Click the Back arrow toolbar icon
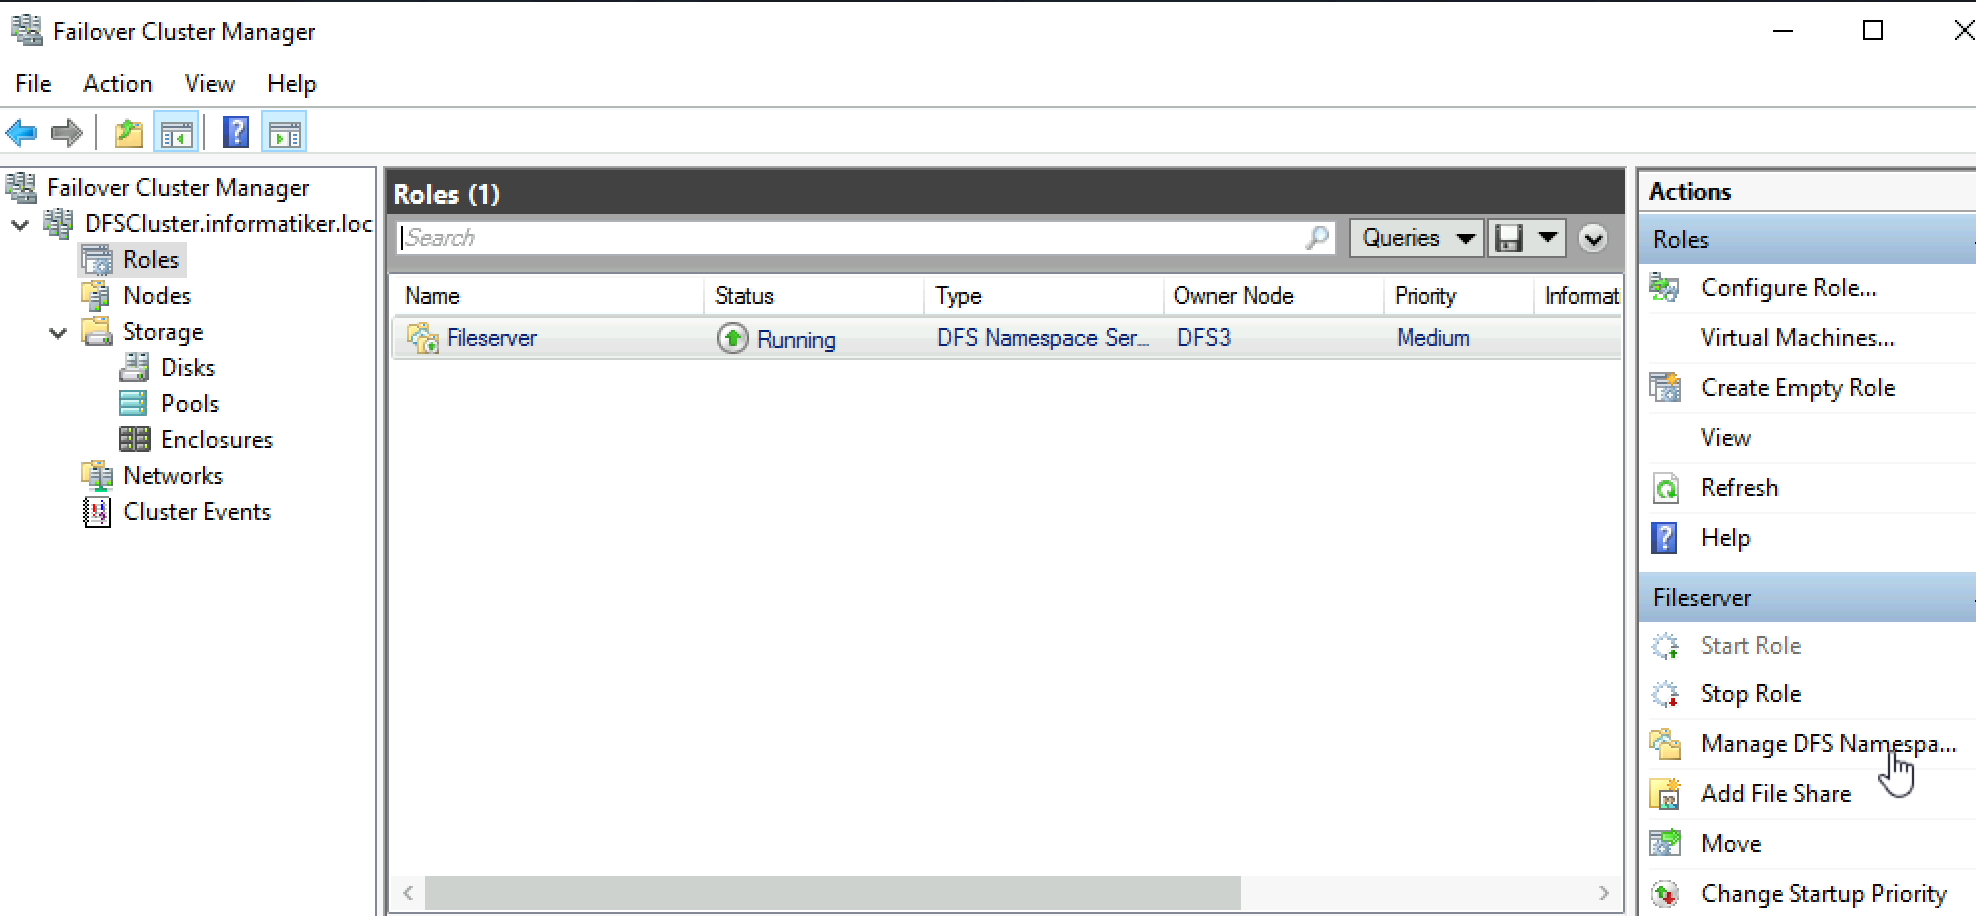1976x916 pixels. click(x=21, y=132)
